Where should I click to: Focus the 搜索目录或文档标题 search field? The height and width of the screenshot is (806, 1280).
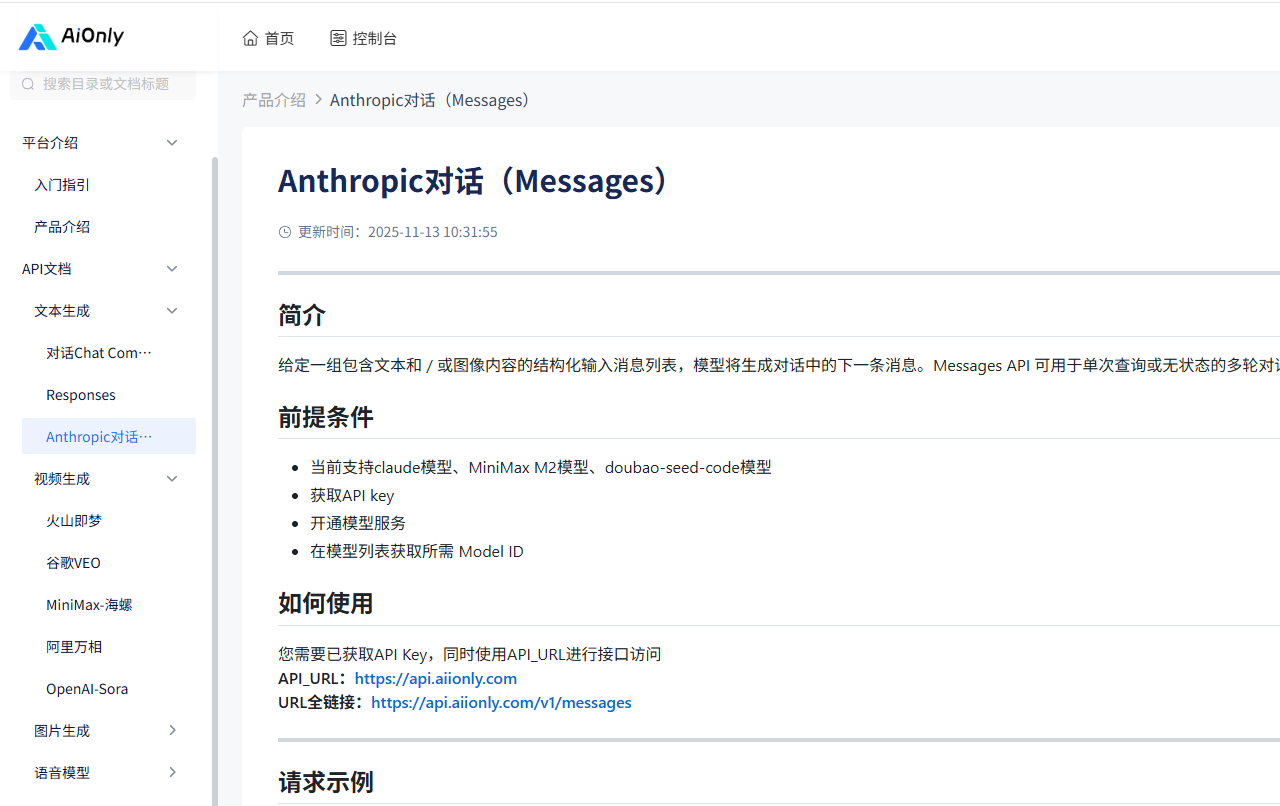103,84
